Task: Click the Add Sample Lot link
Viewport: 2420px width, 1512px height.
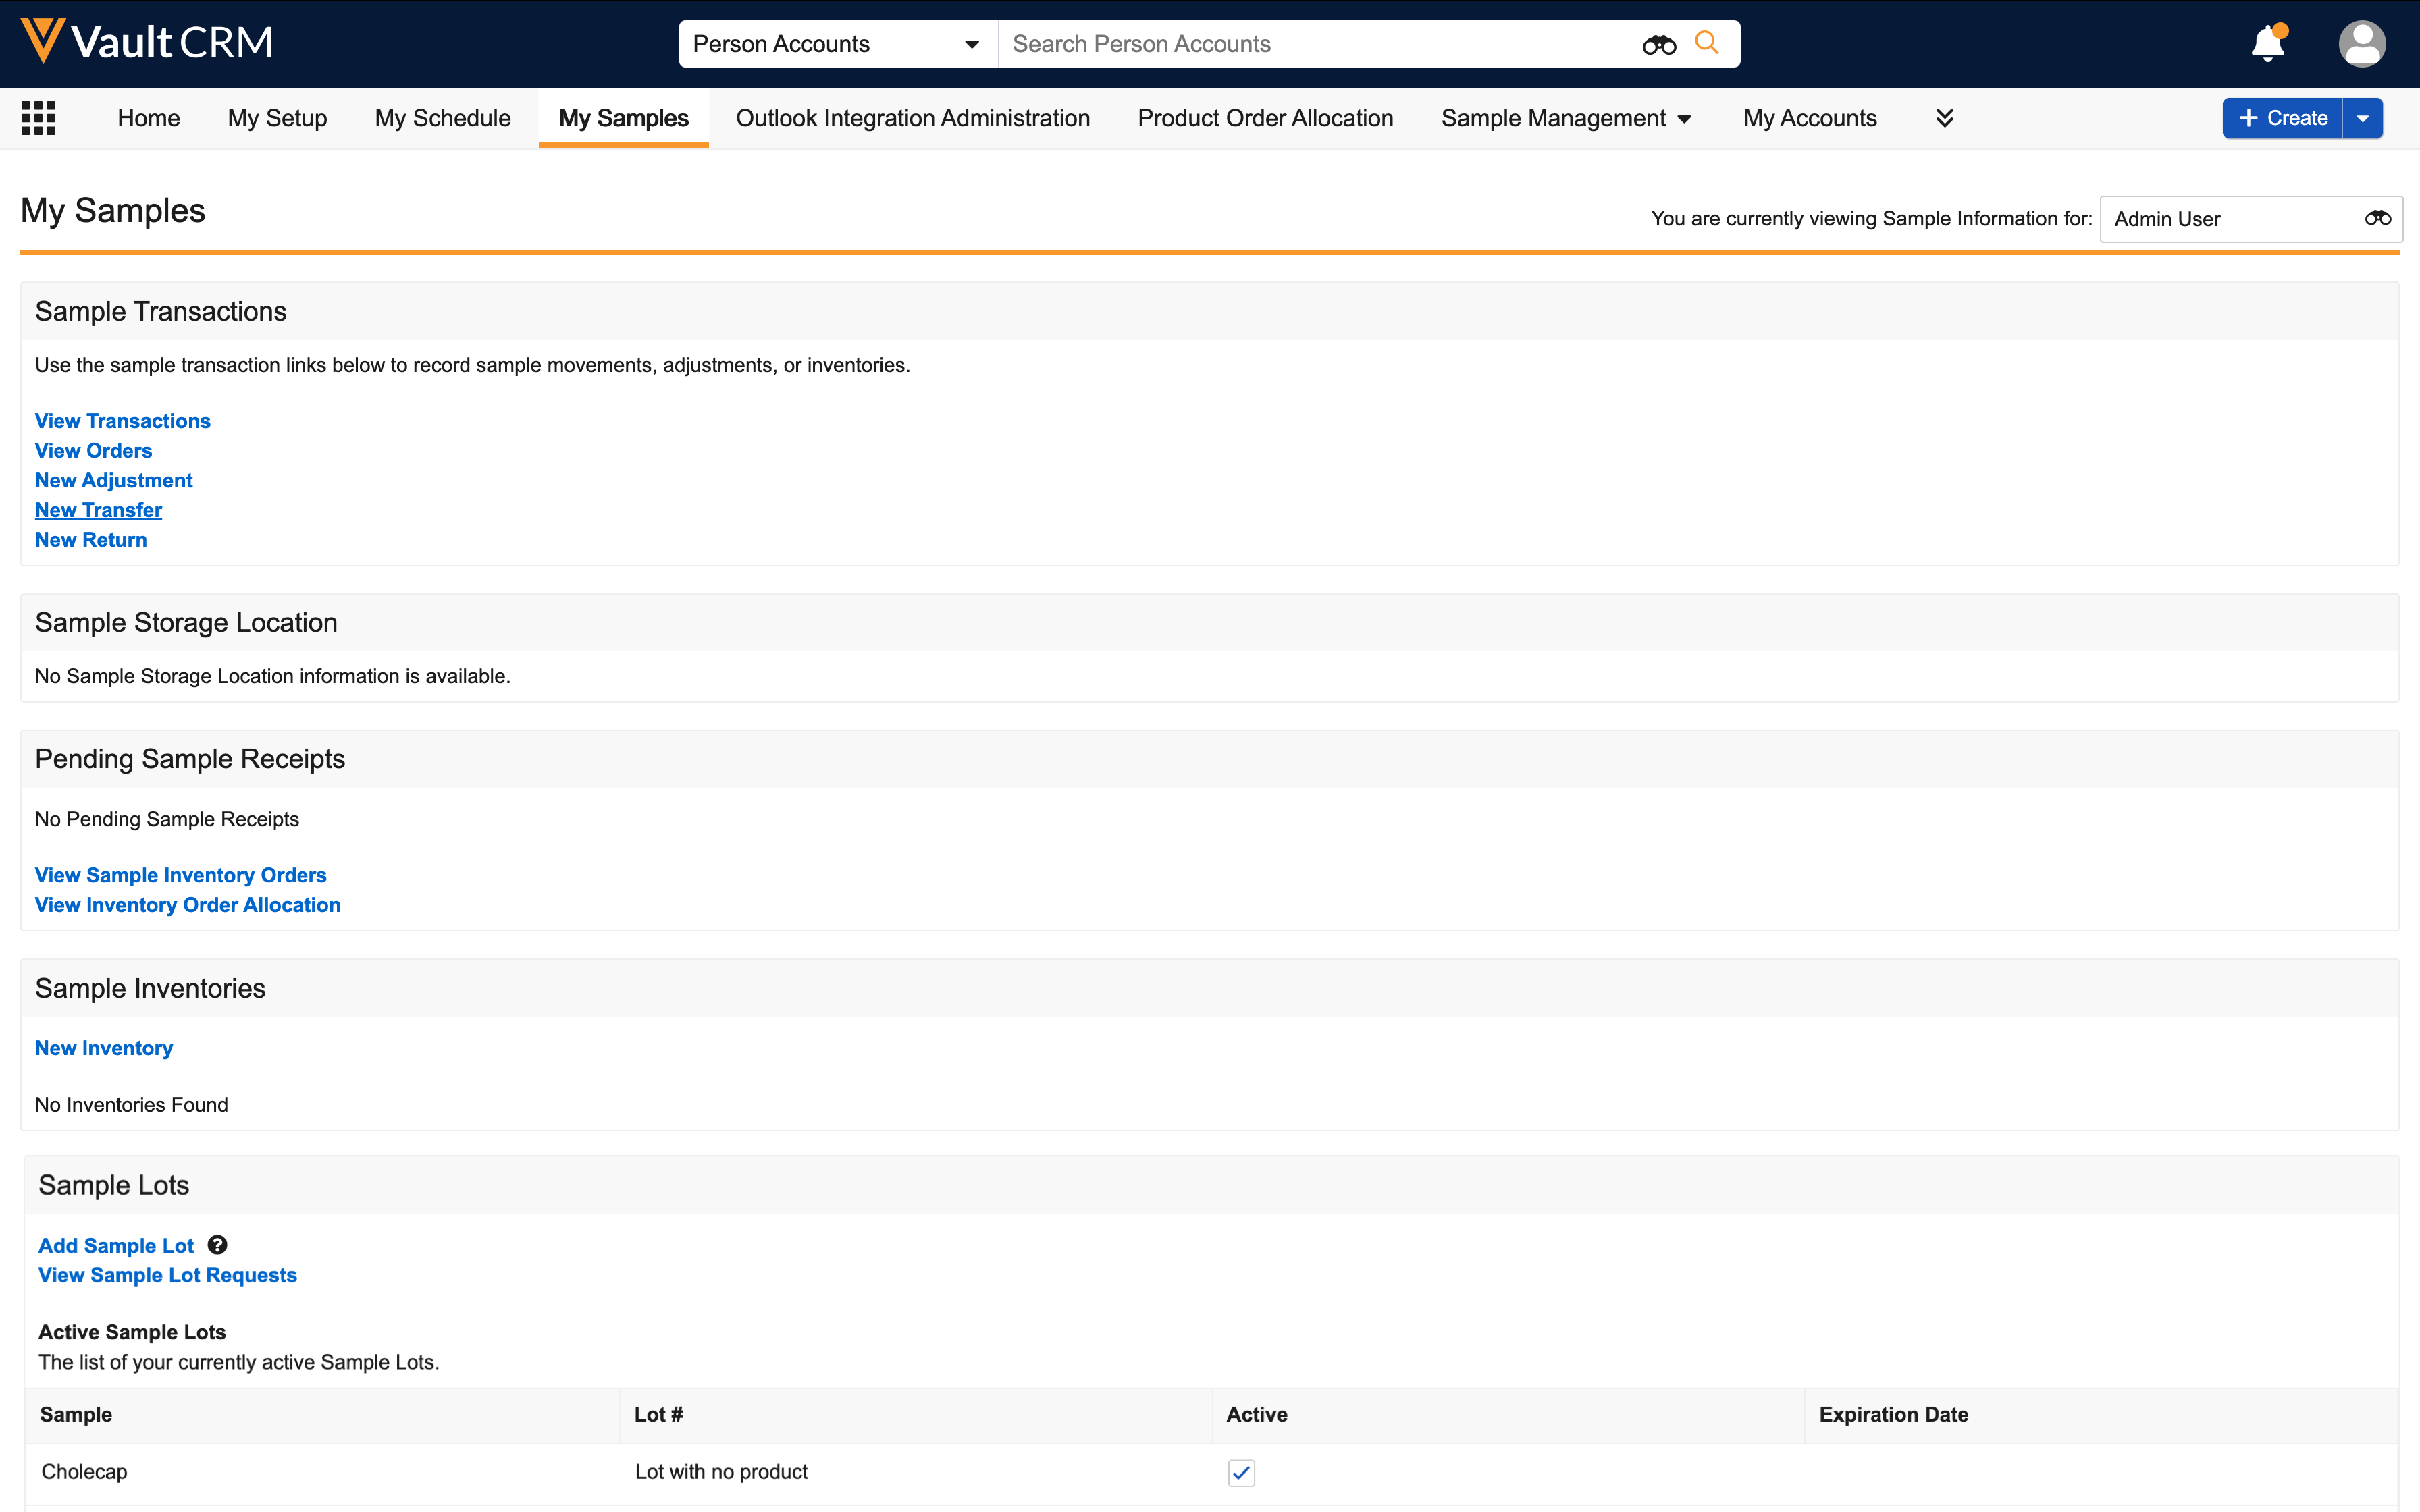Action: coord(116,1245)
